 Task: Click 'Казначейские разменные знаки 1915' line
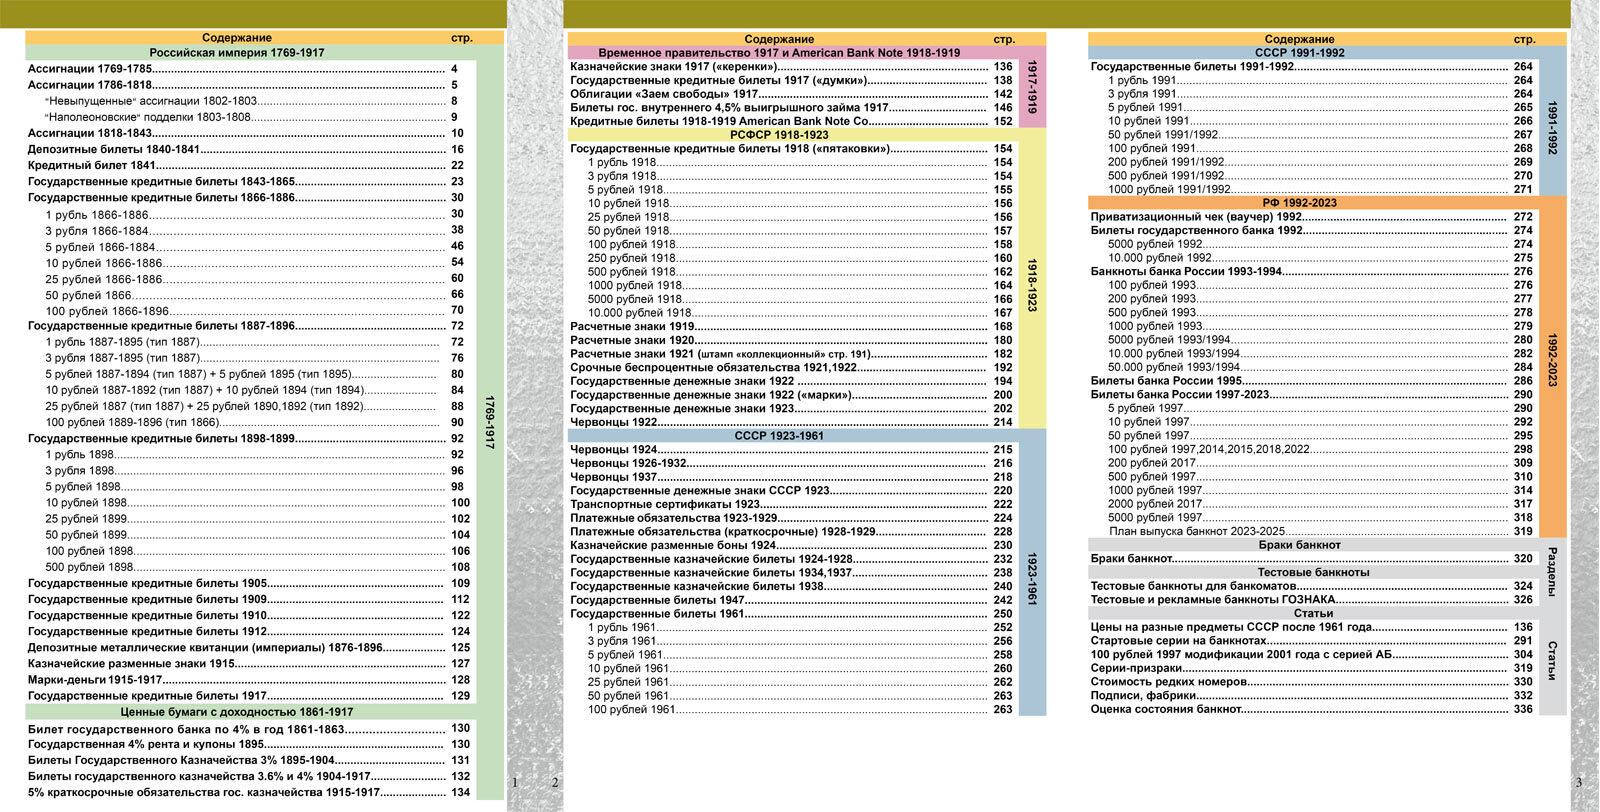pyautogui.click(x=248, y=663)
